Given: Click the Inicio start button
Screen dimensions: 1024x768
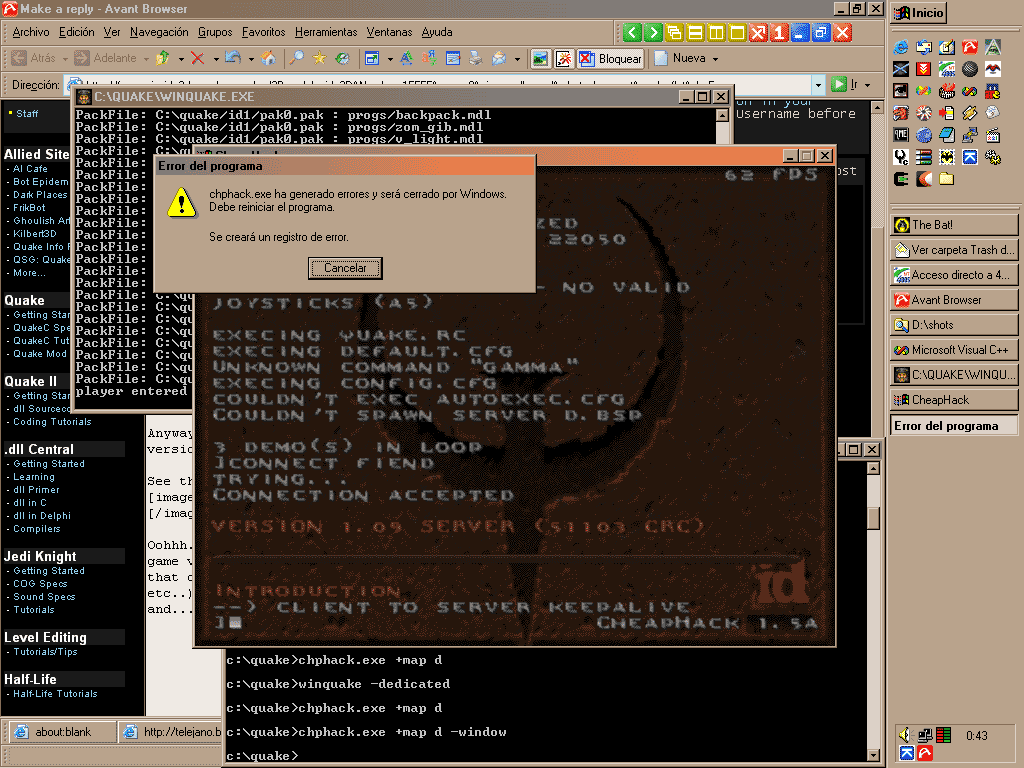Looking at the screenshot, I should click(919, 13).
